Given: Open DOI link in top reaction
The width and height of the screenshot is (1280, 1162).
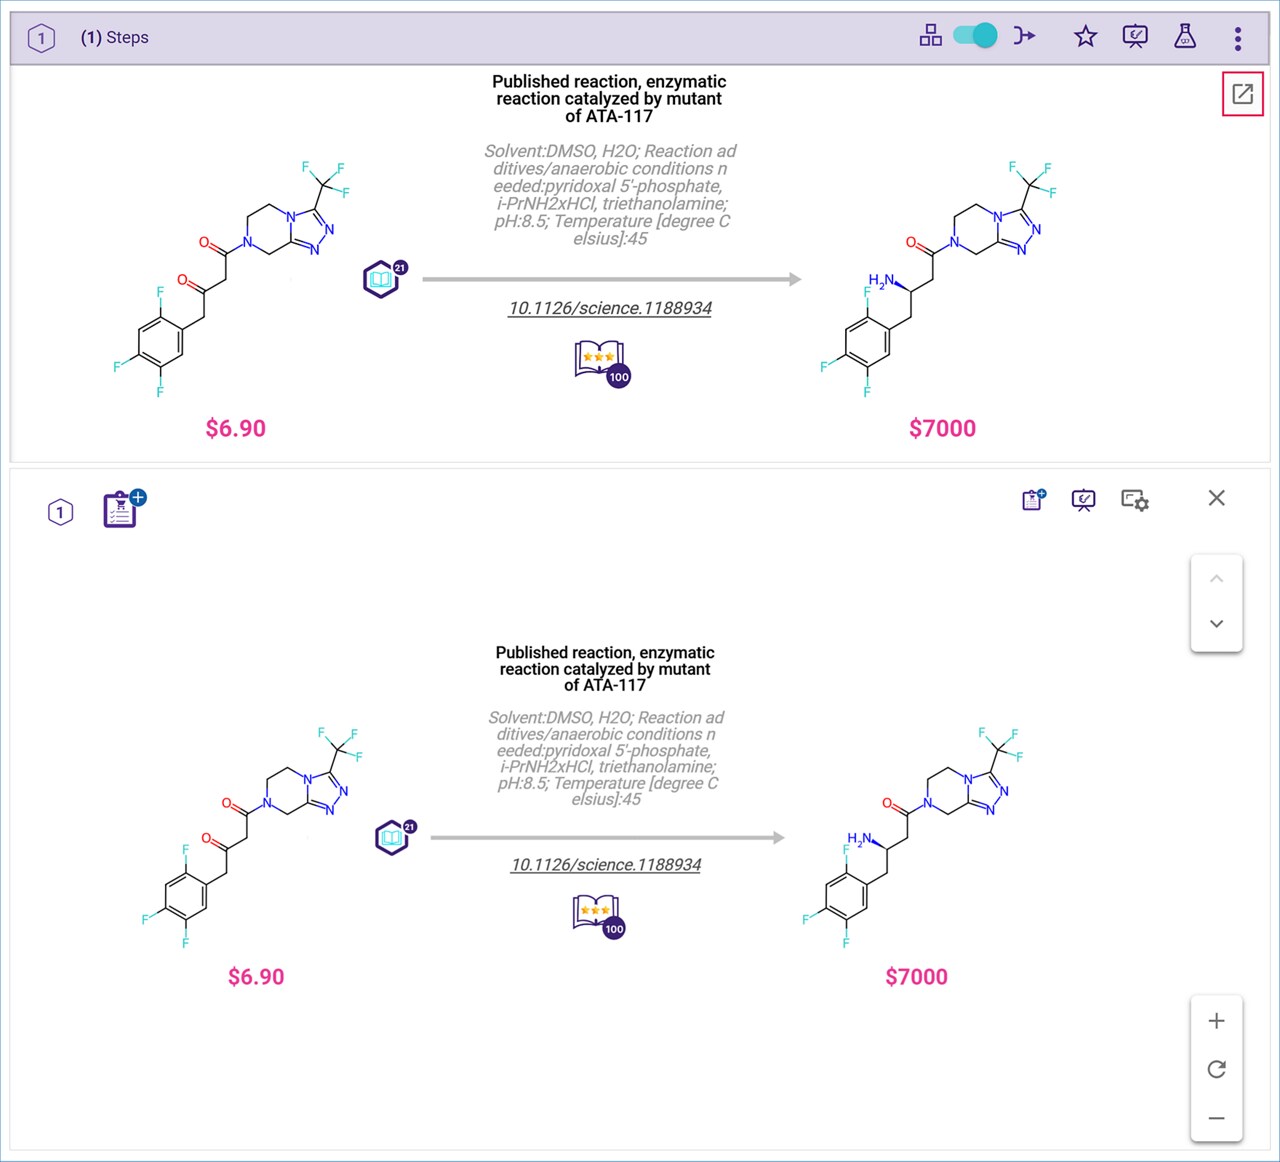Looking at the screenshot, I should tap(610, 308).
